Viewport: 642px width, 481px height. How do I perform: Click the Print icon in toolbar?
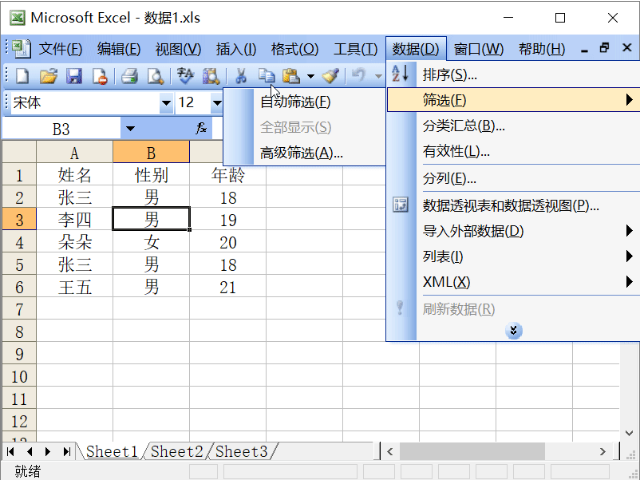(129, 76)
